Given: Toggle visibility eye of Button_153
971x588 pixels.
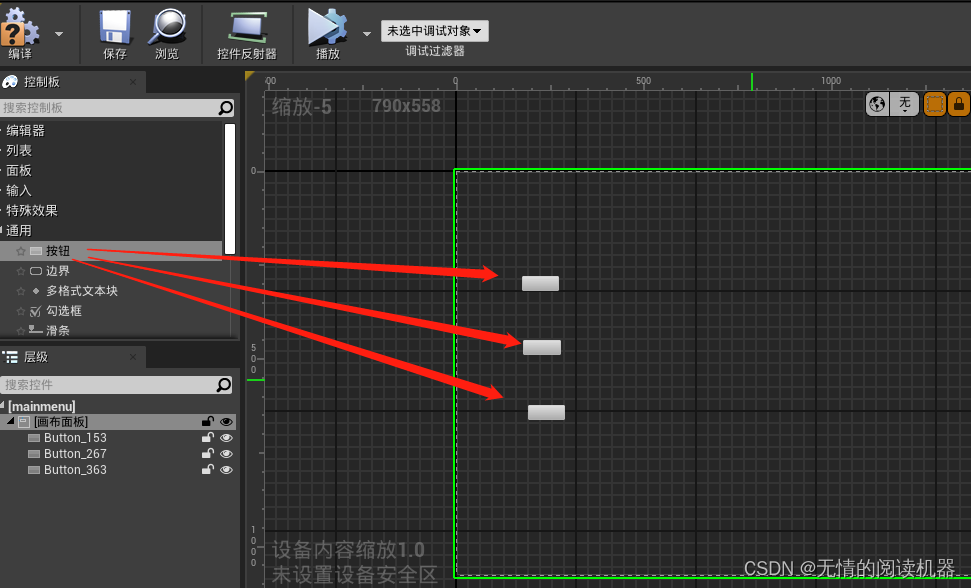Looking at the screenshot, I should point(227,437).
